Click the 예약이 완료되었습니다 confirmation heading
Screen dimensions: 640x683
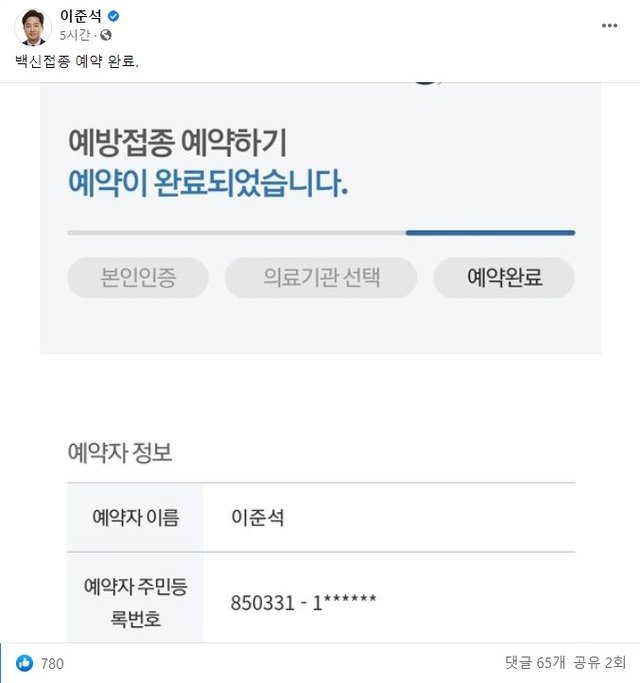click(x=207, y=183)
